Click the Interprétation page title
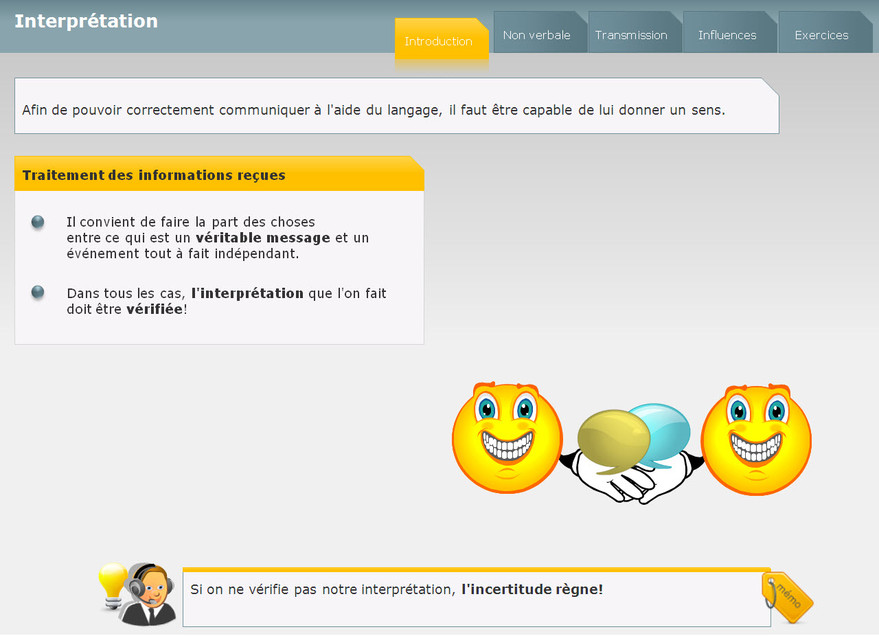This screenshot has width=879, height=636. [x=86, y=21]
